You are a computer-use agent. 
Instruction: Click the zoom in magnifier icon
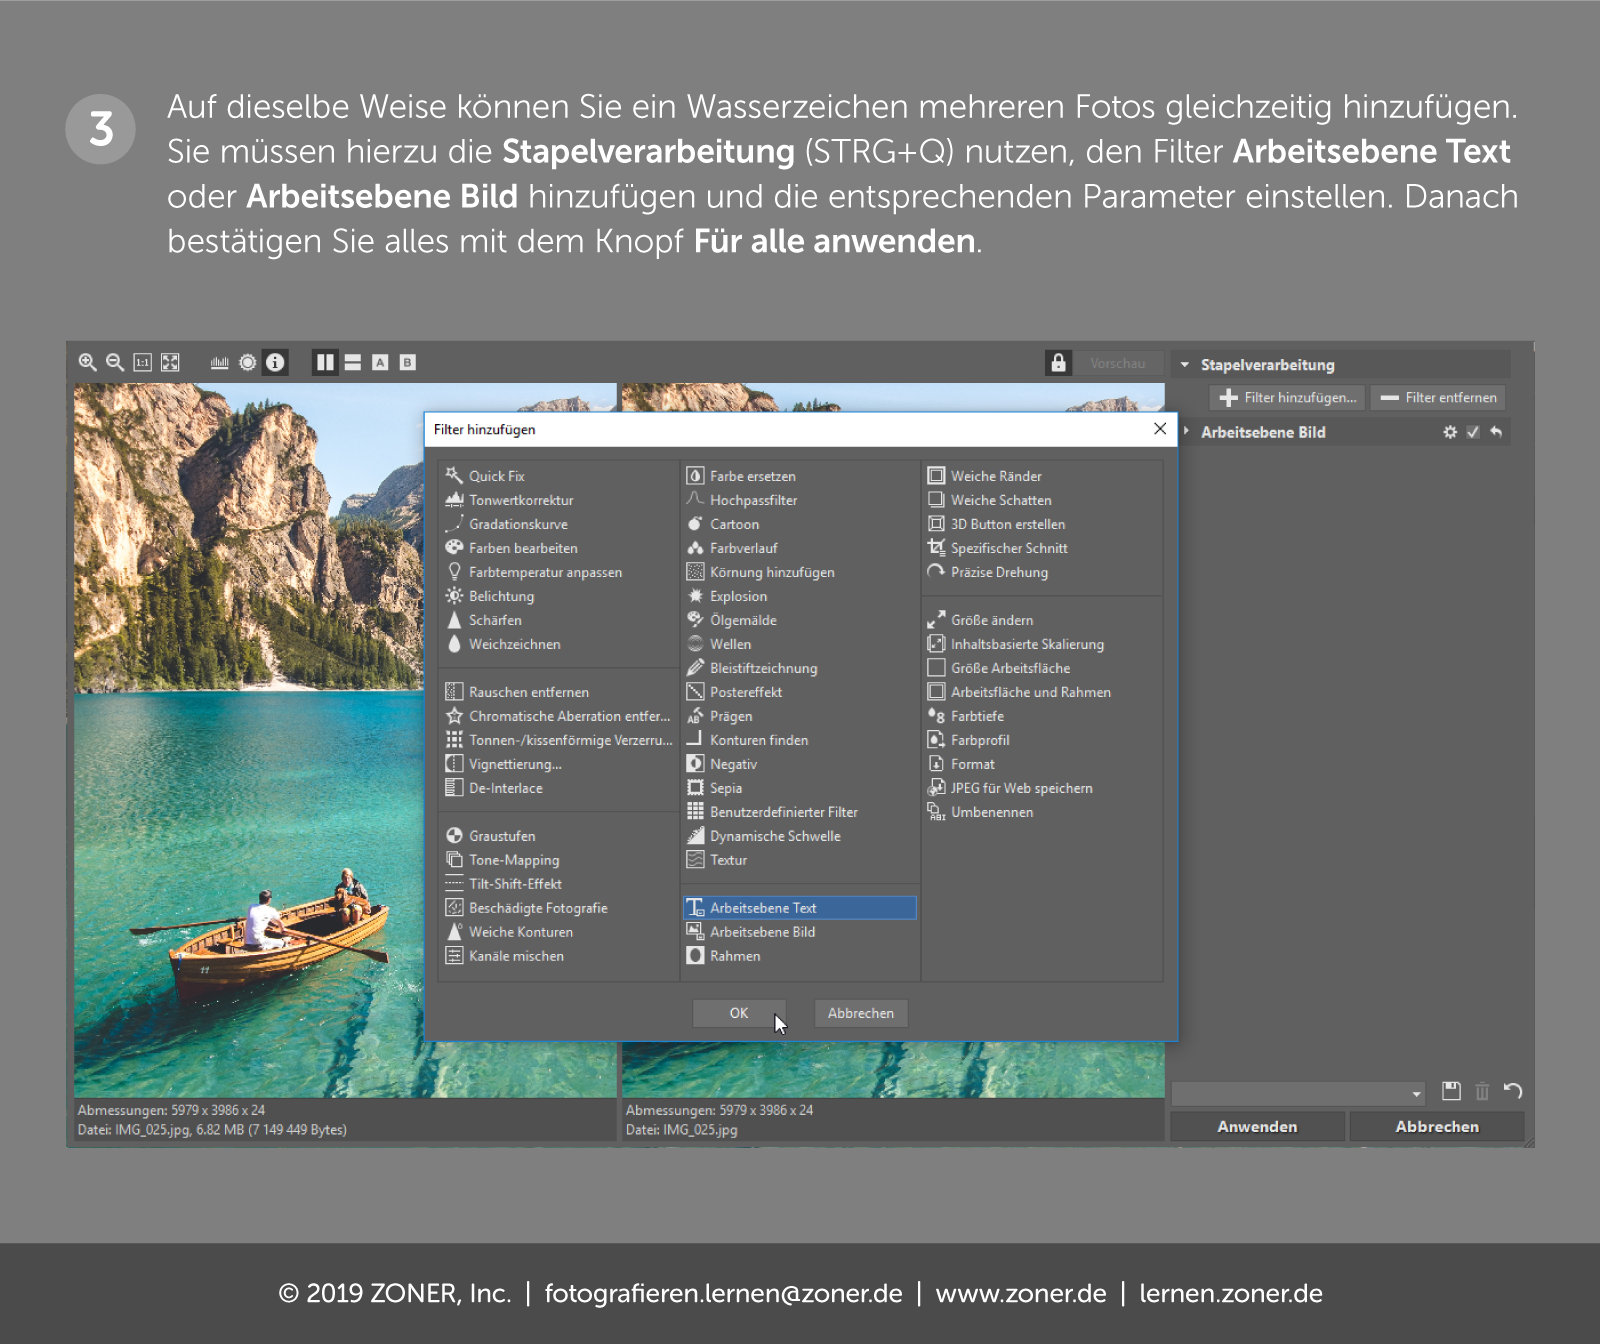coord(88,363)
